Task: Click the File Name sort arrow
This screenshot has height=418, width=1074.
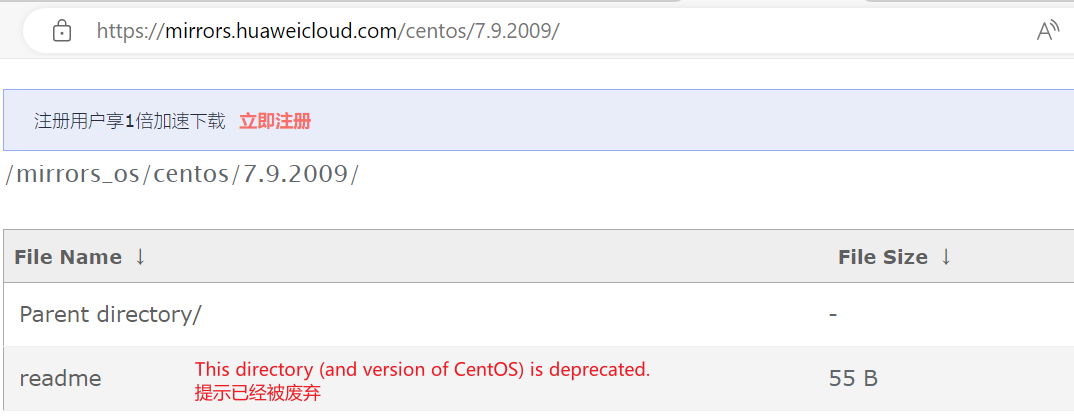Action: (x=140, y=257)
